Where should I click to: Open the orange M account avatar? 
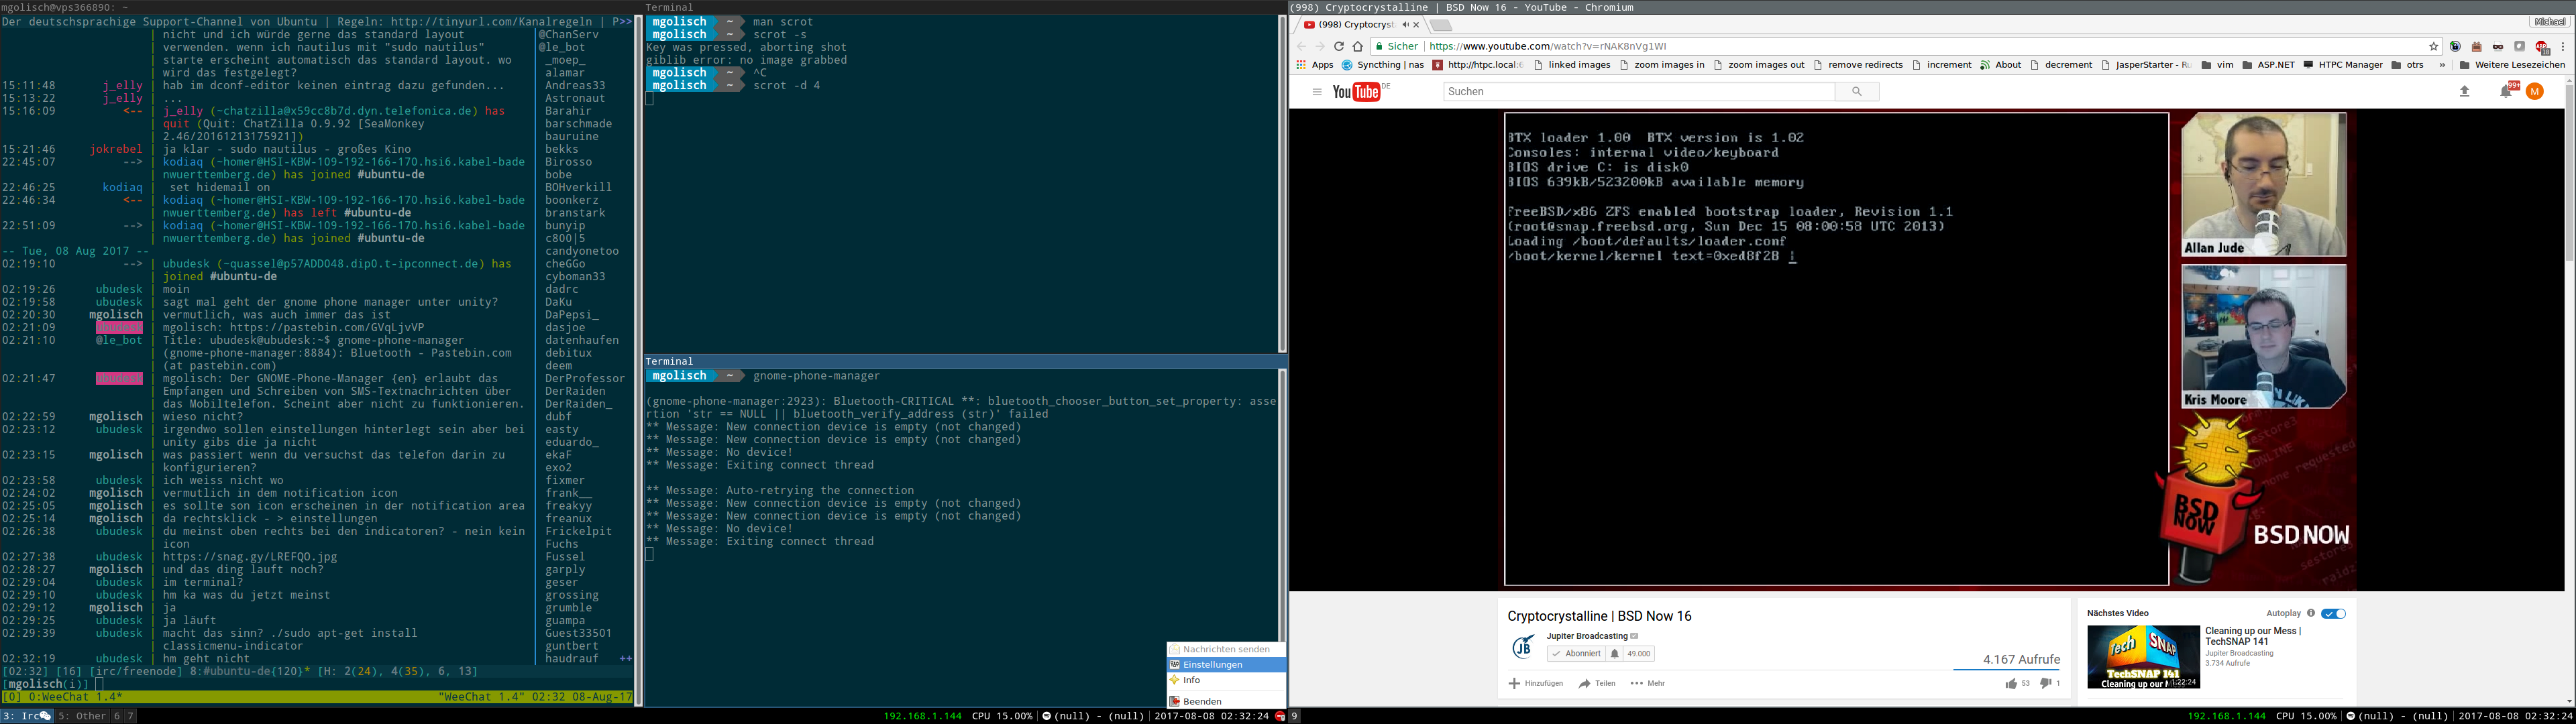pos(2534,91)
